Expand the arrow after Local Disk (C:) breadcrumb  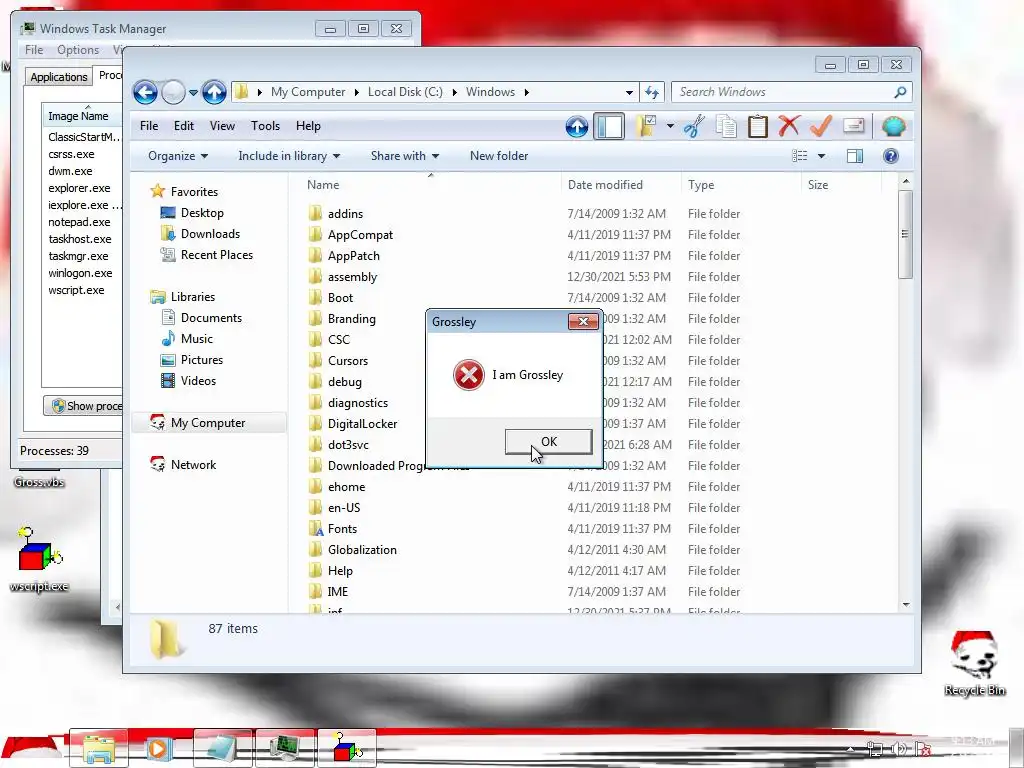(x=455, y=92)
